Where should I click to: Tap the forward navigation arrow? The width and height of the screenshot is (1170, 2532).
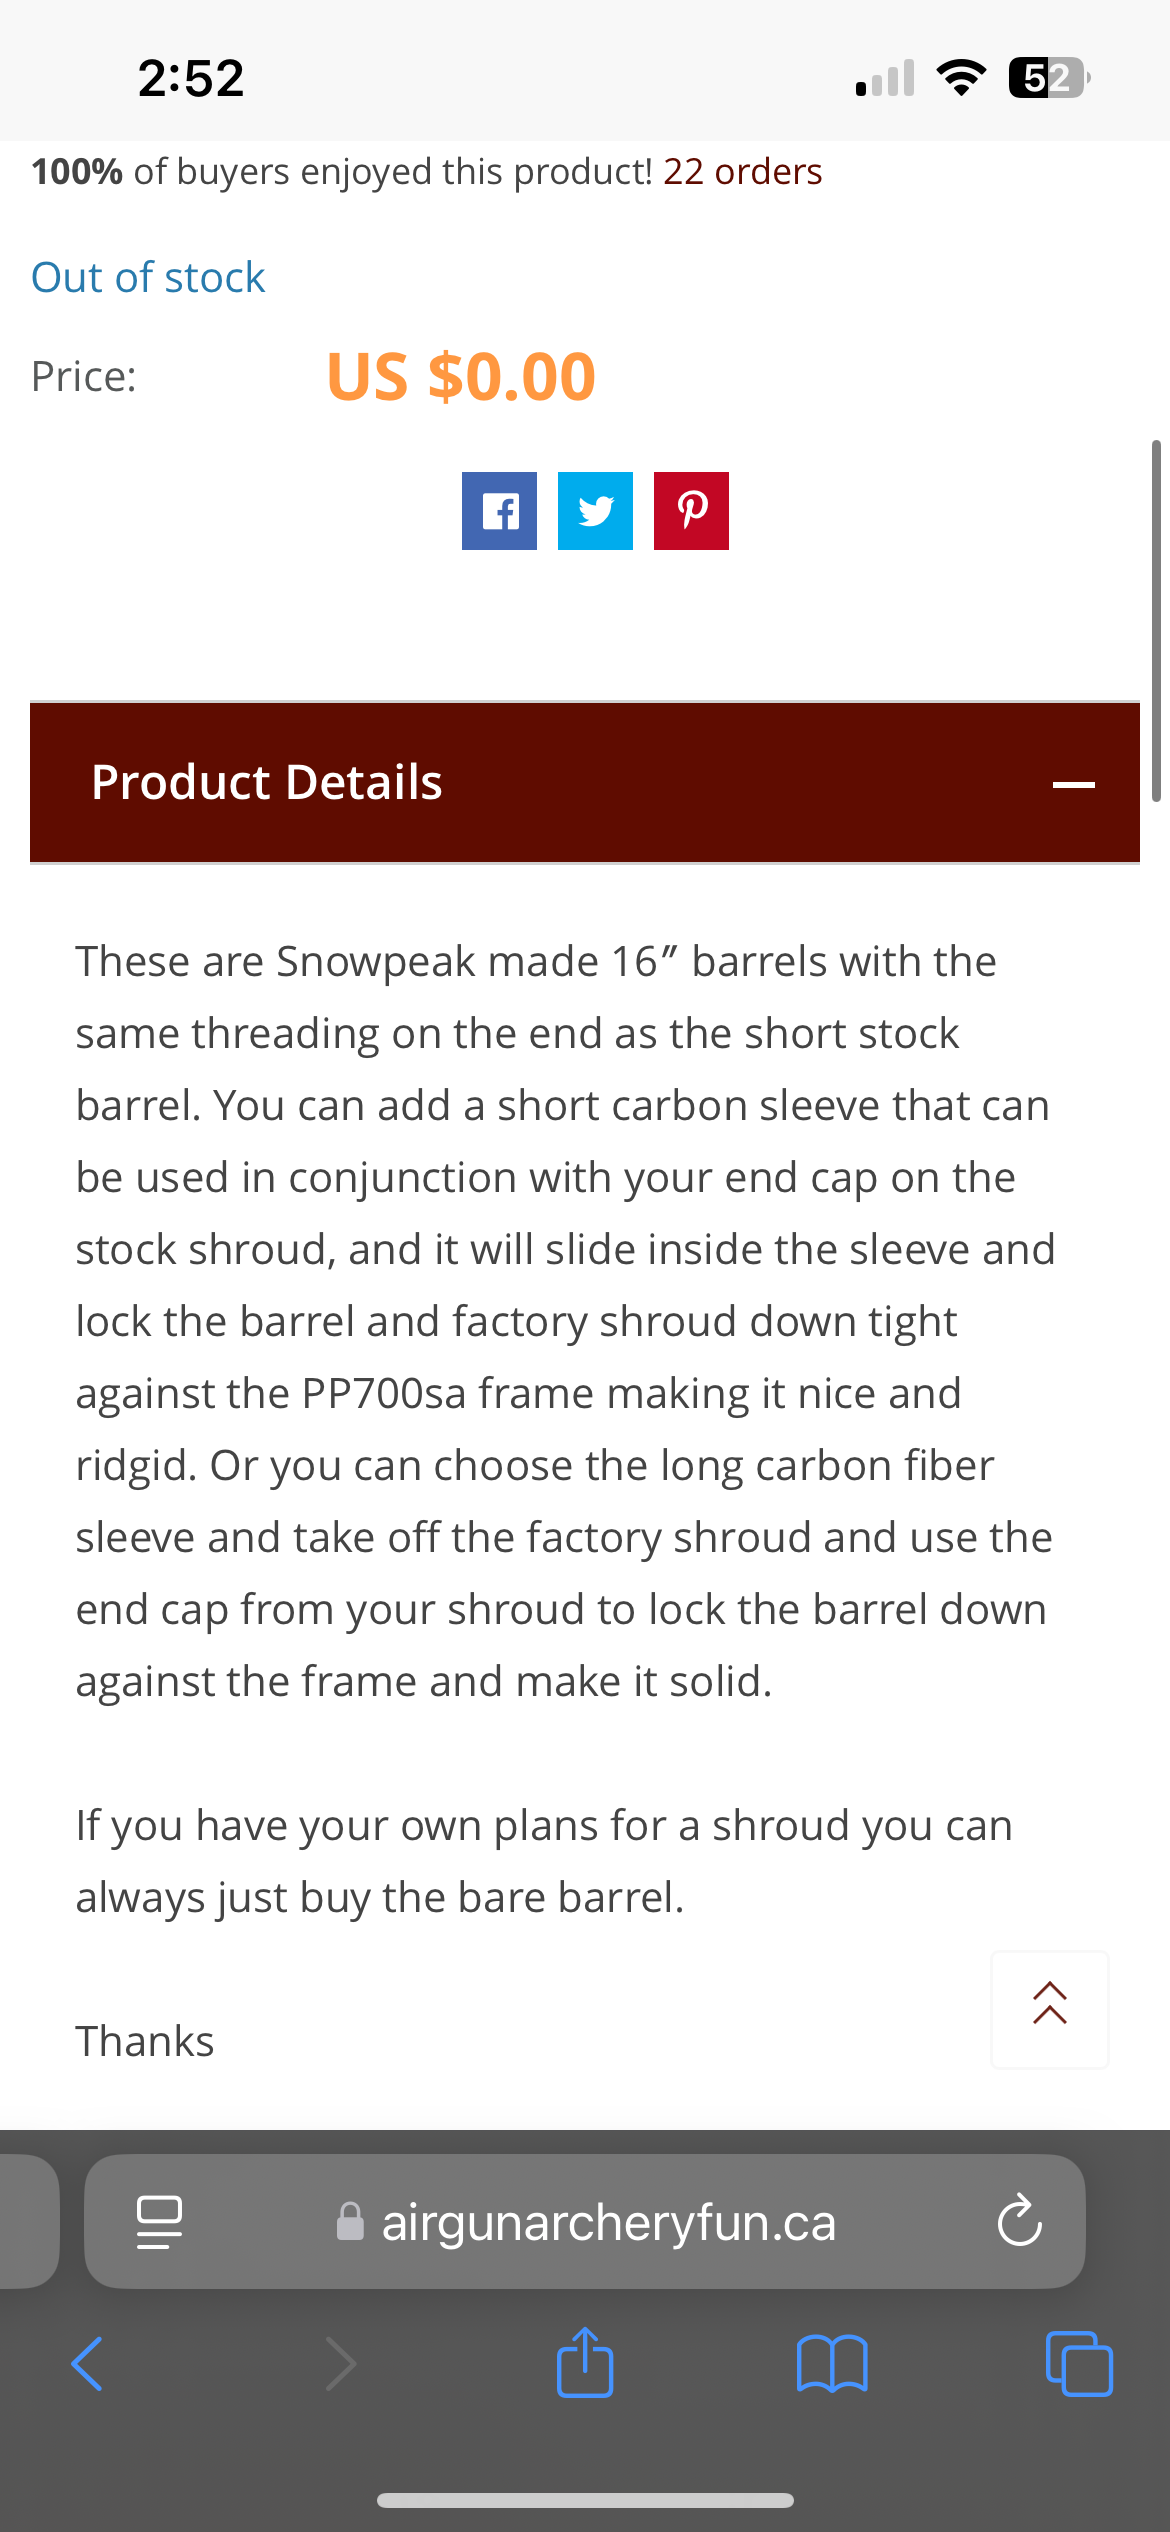[341, 2364]
